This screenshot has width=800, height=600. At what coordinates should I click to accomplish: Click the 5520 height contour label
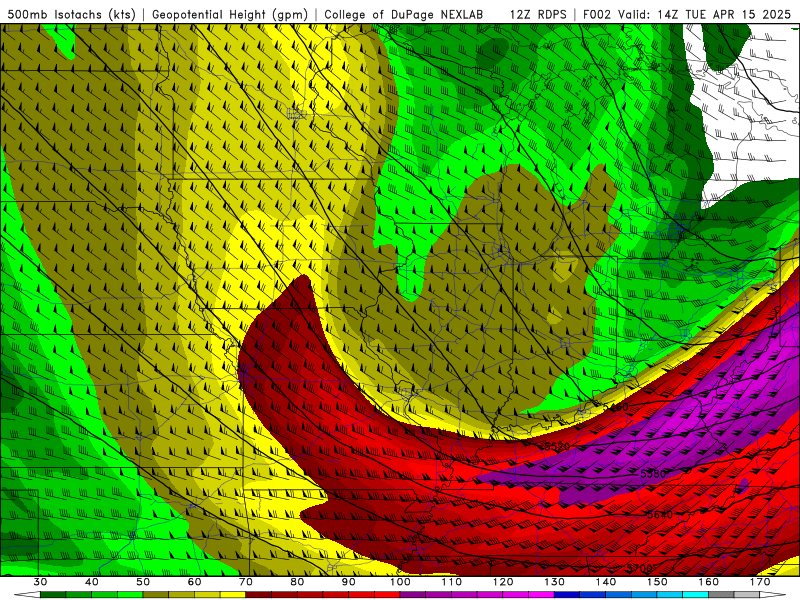pos(557,447)
